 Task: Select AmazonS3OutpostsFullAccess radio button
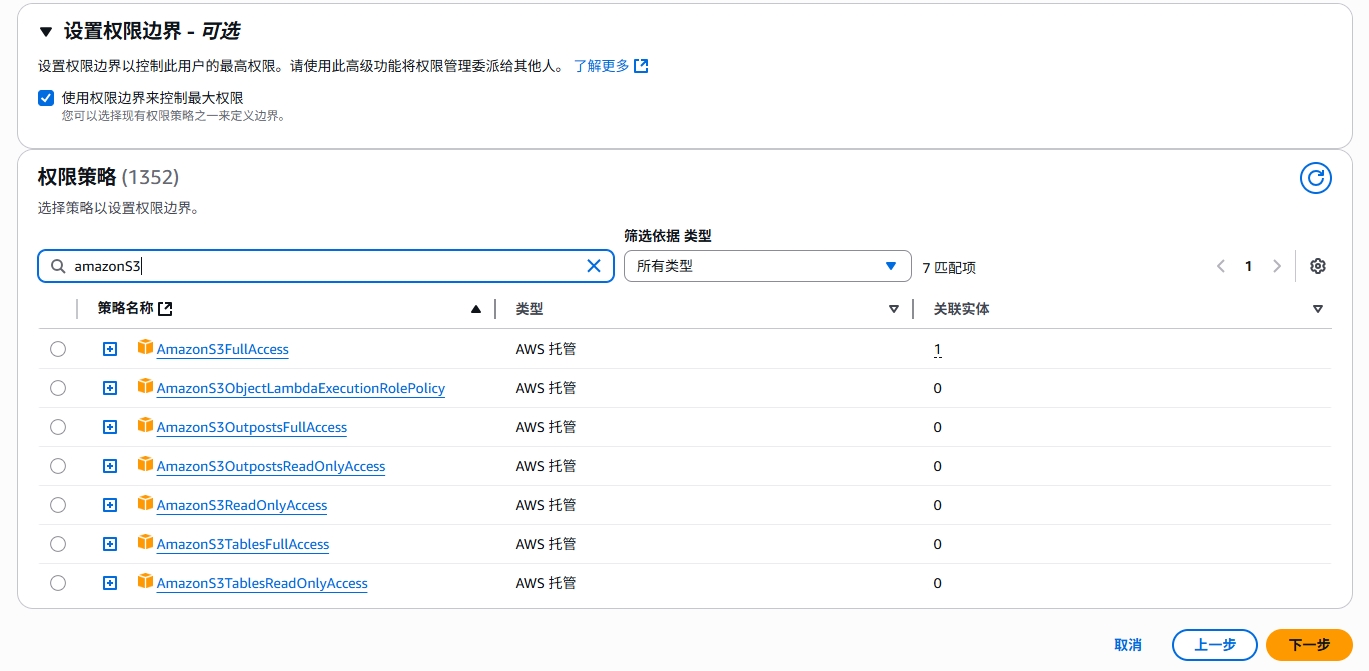pyautogui.click(x=58, y=427)
